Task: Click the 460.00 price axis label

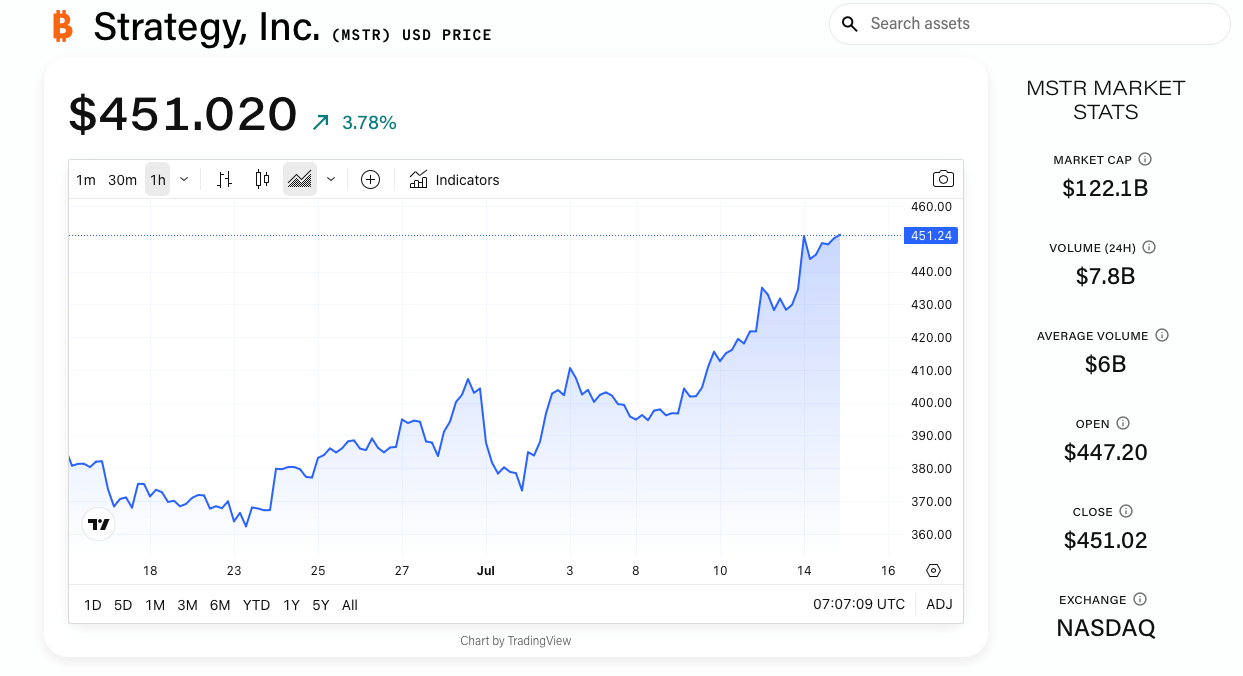Action: (x=931, y=207)
